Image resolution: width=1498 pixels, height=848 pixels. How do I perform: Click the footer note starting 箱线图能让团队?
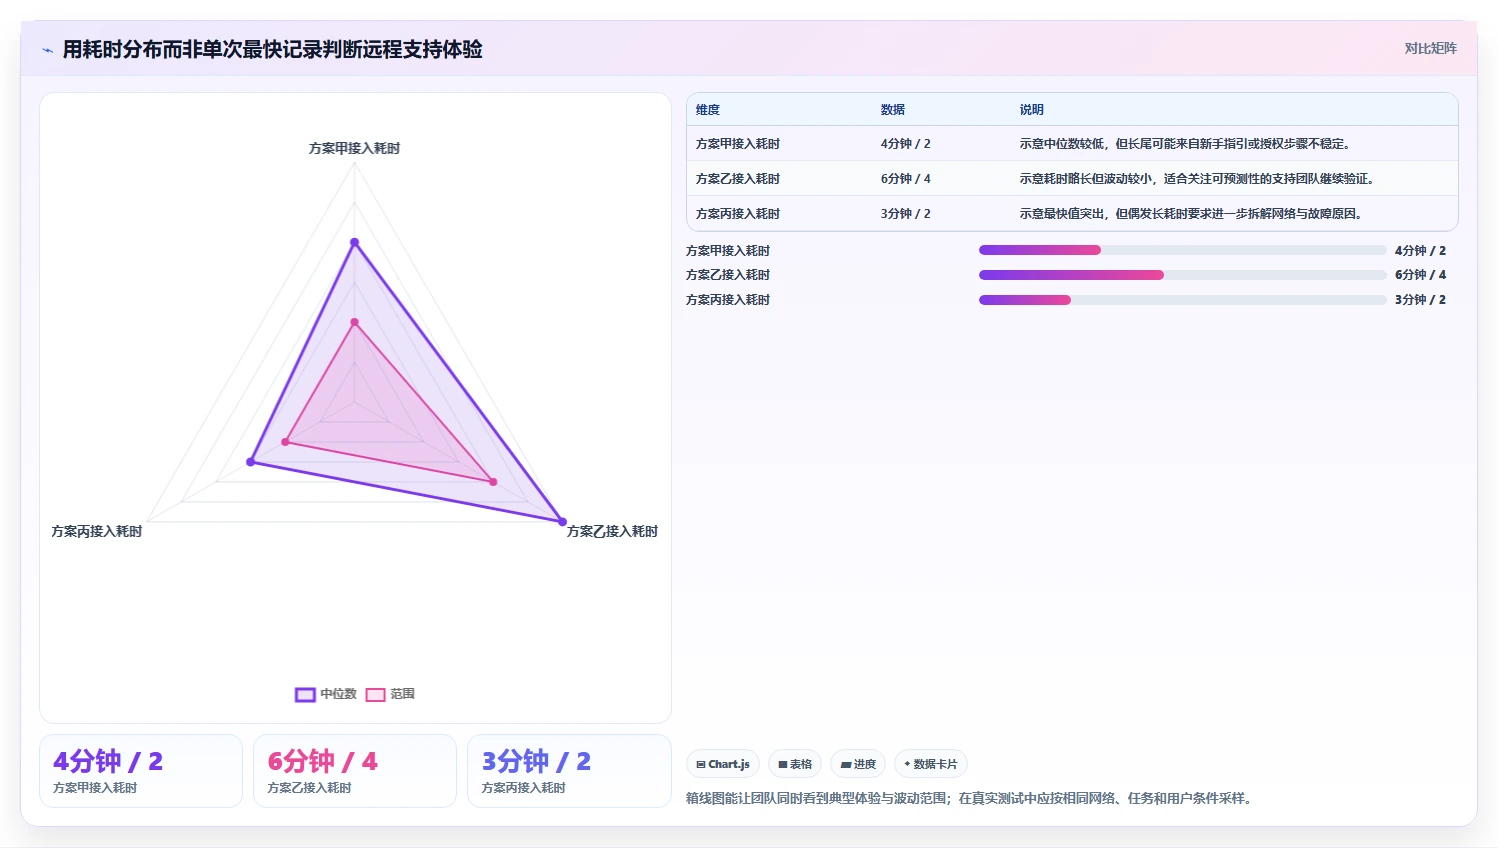pyautogui.click(x=971, y=798)
